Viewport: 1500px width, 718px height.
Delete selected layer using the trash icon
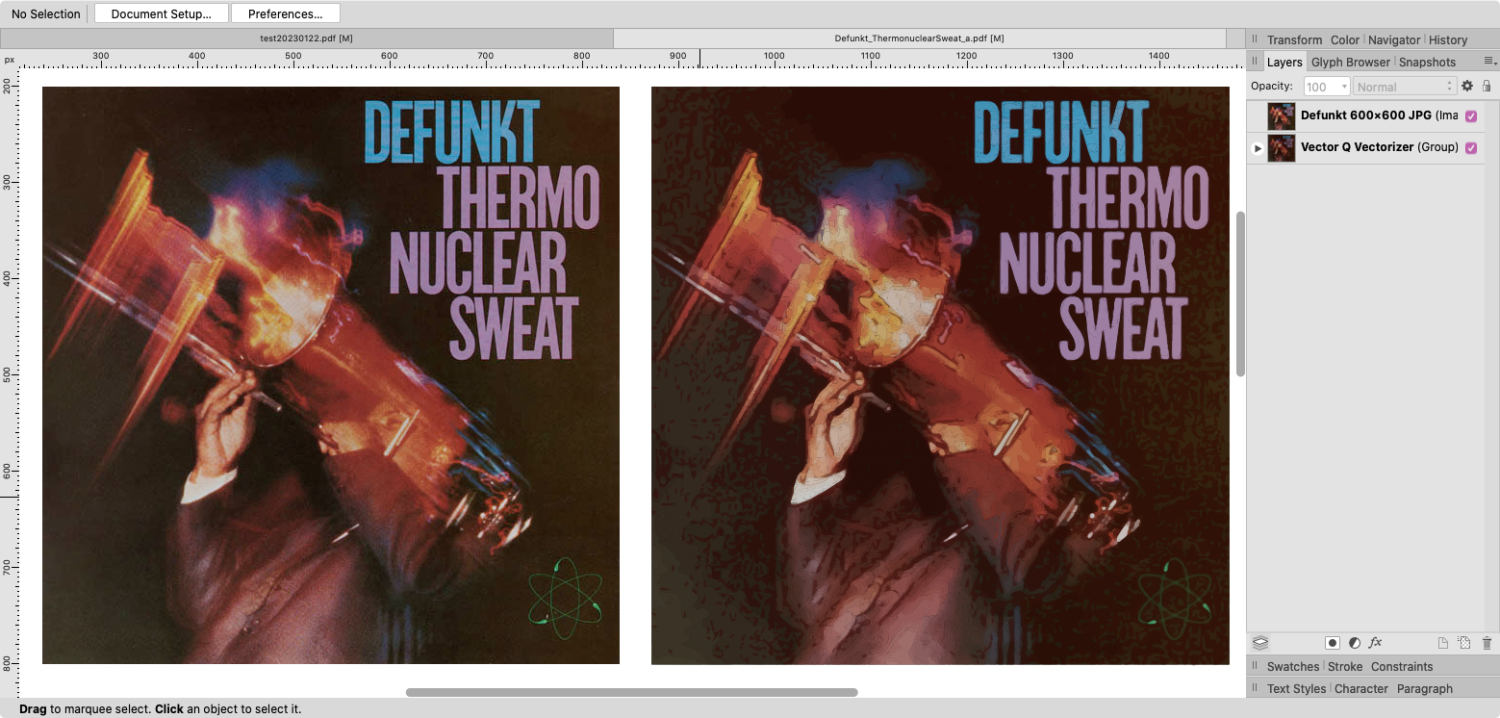pyautogui.click(x=1487, y=643)
